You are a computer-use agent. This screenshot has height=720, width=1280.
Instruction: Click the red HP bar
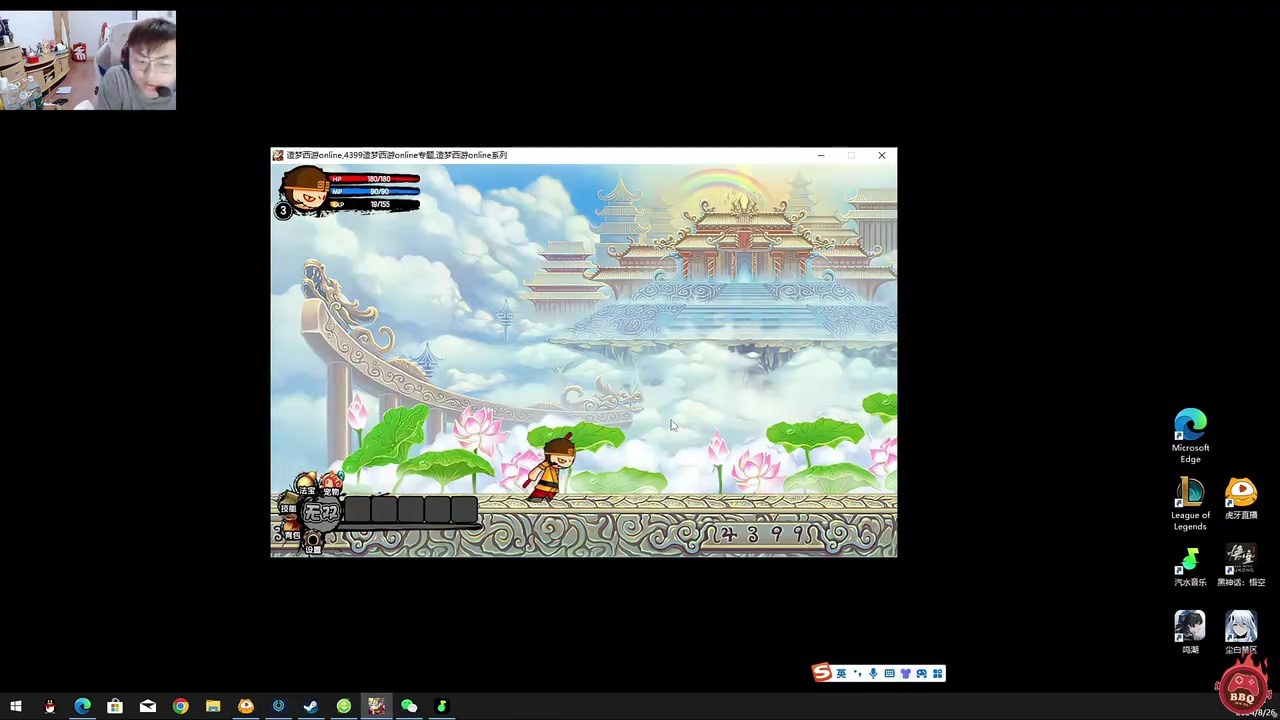pos(376,179)
